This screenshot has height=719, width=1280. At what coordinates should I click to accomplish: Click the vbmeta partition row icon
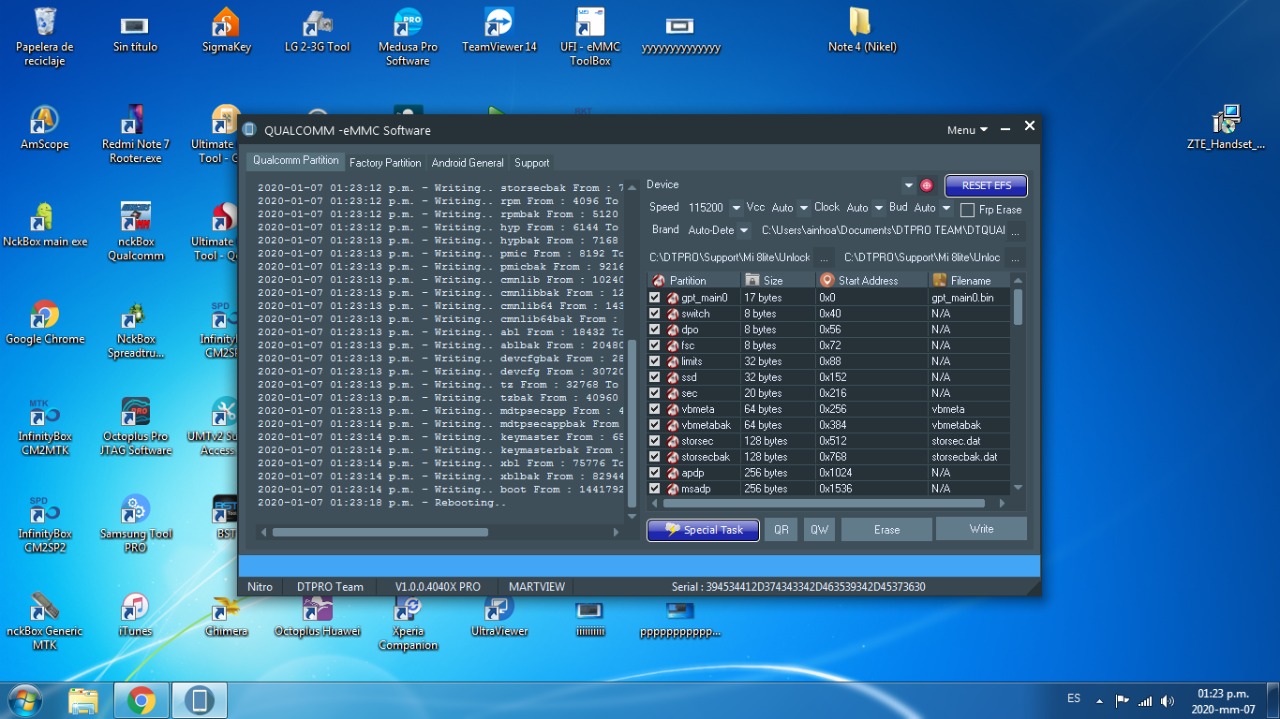click(x=673, y=410)
